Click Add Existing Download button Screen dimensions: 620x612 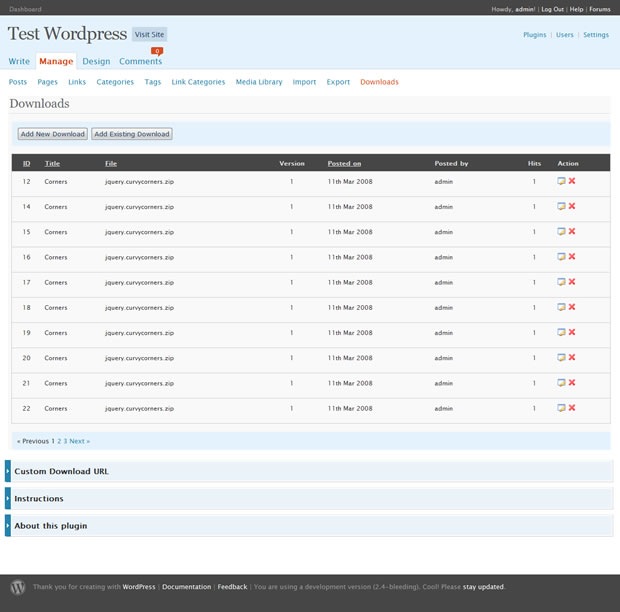click(x=132, y=134)
